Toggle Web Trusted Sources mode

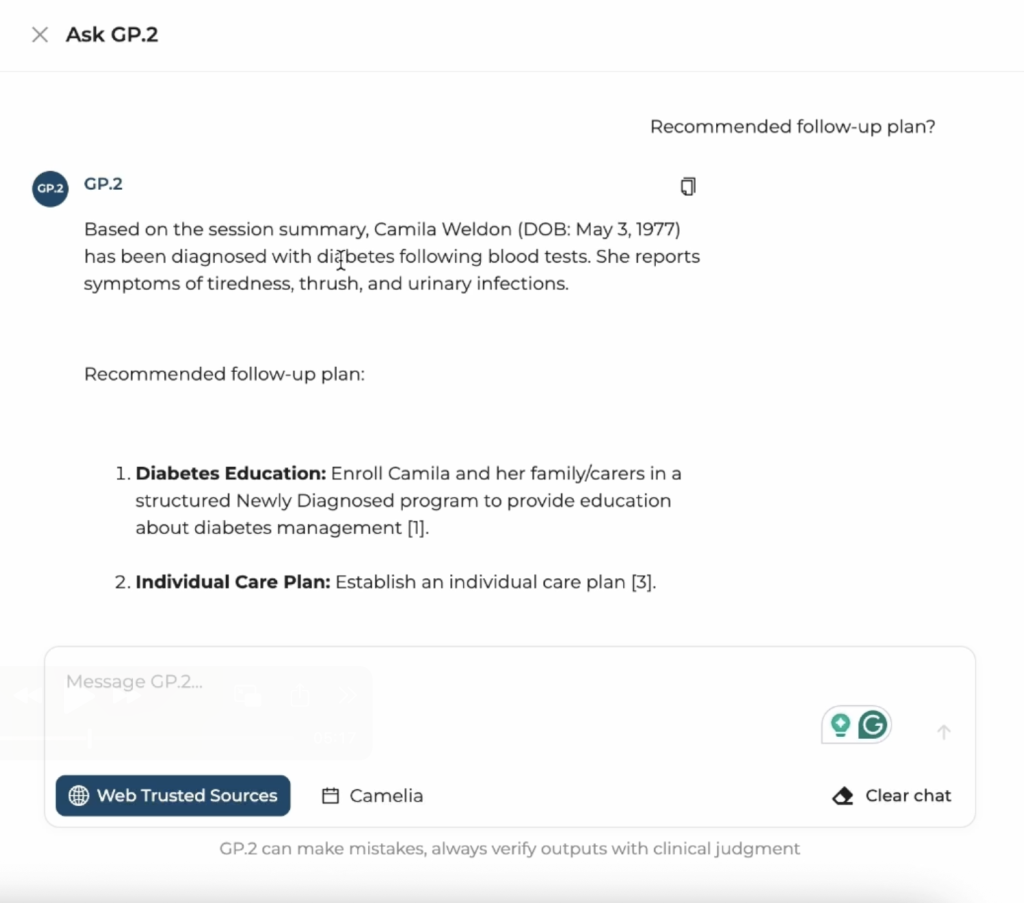(x=173, y=796)
